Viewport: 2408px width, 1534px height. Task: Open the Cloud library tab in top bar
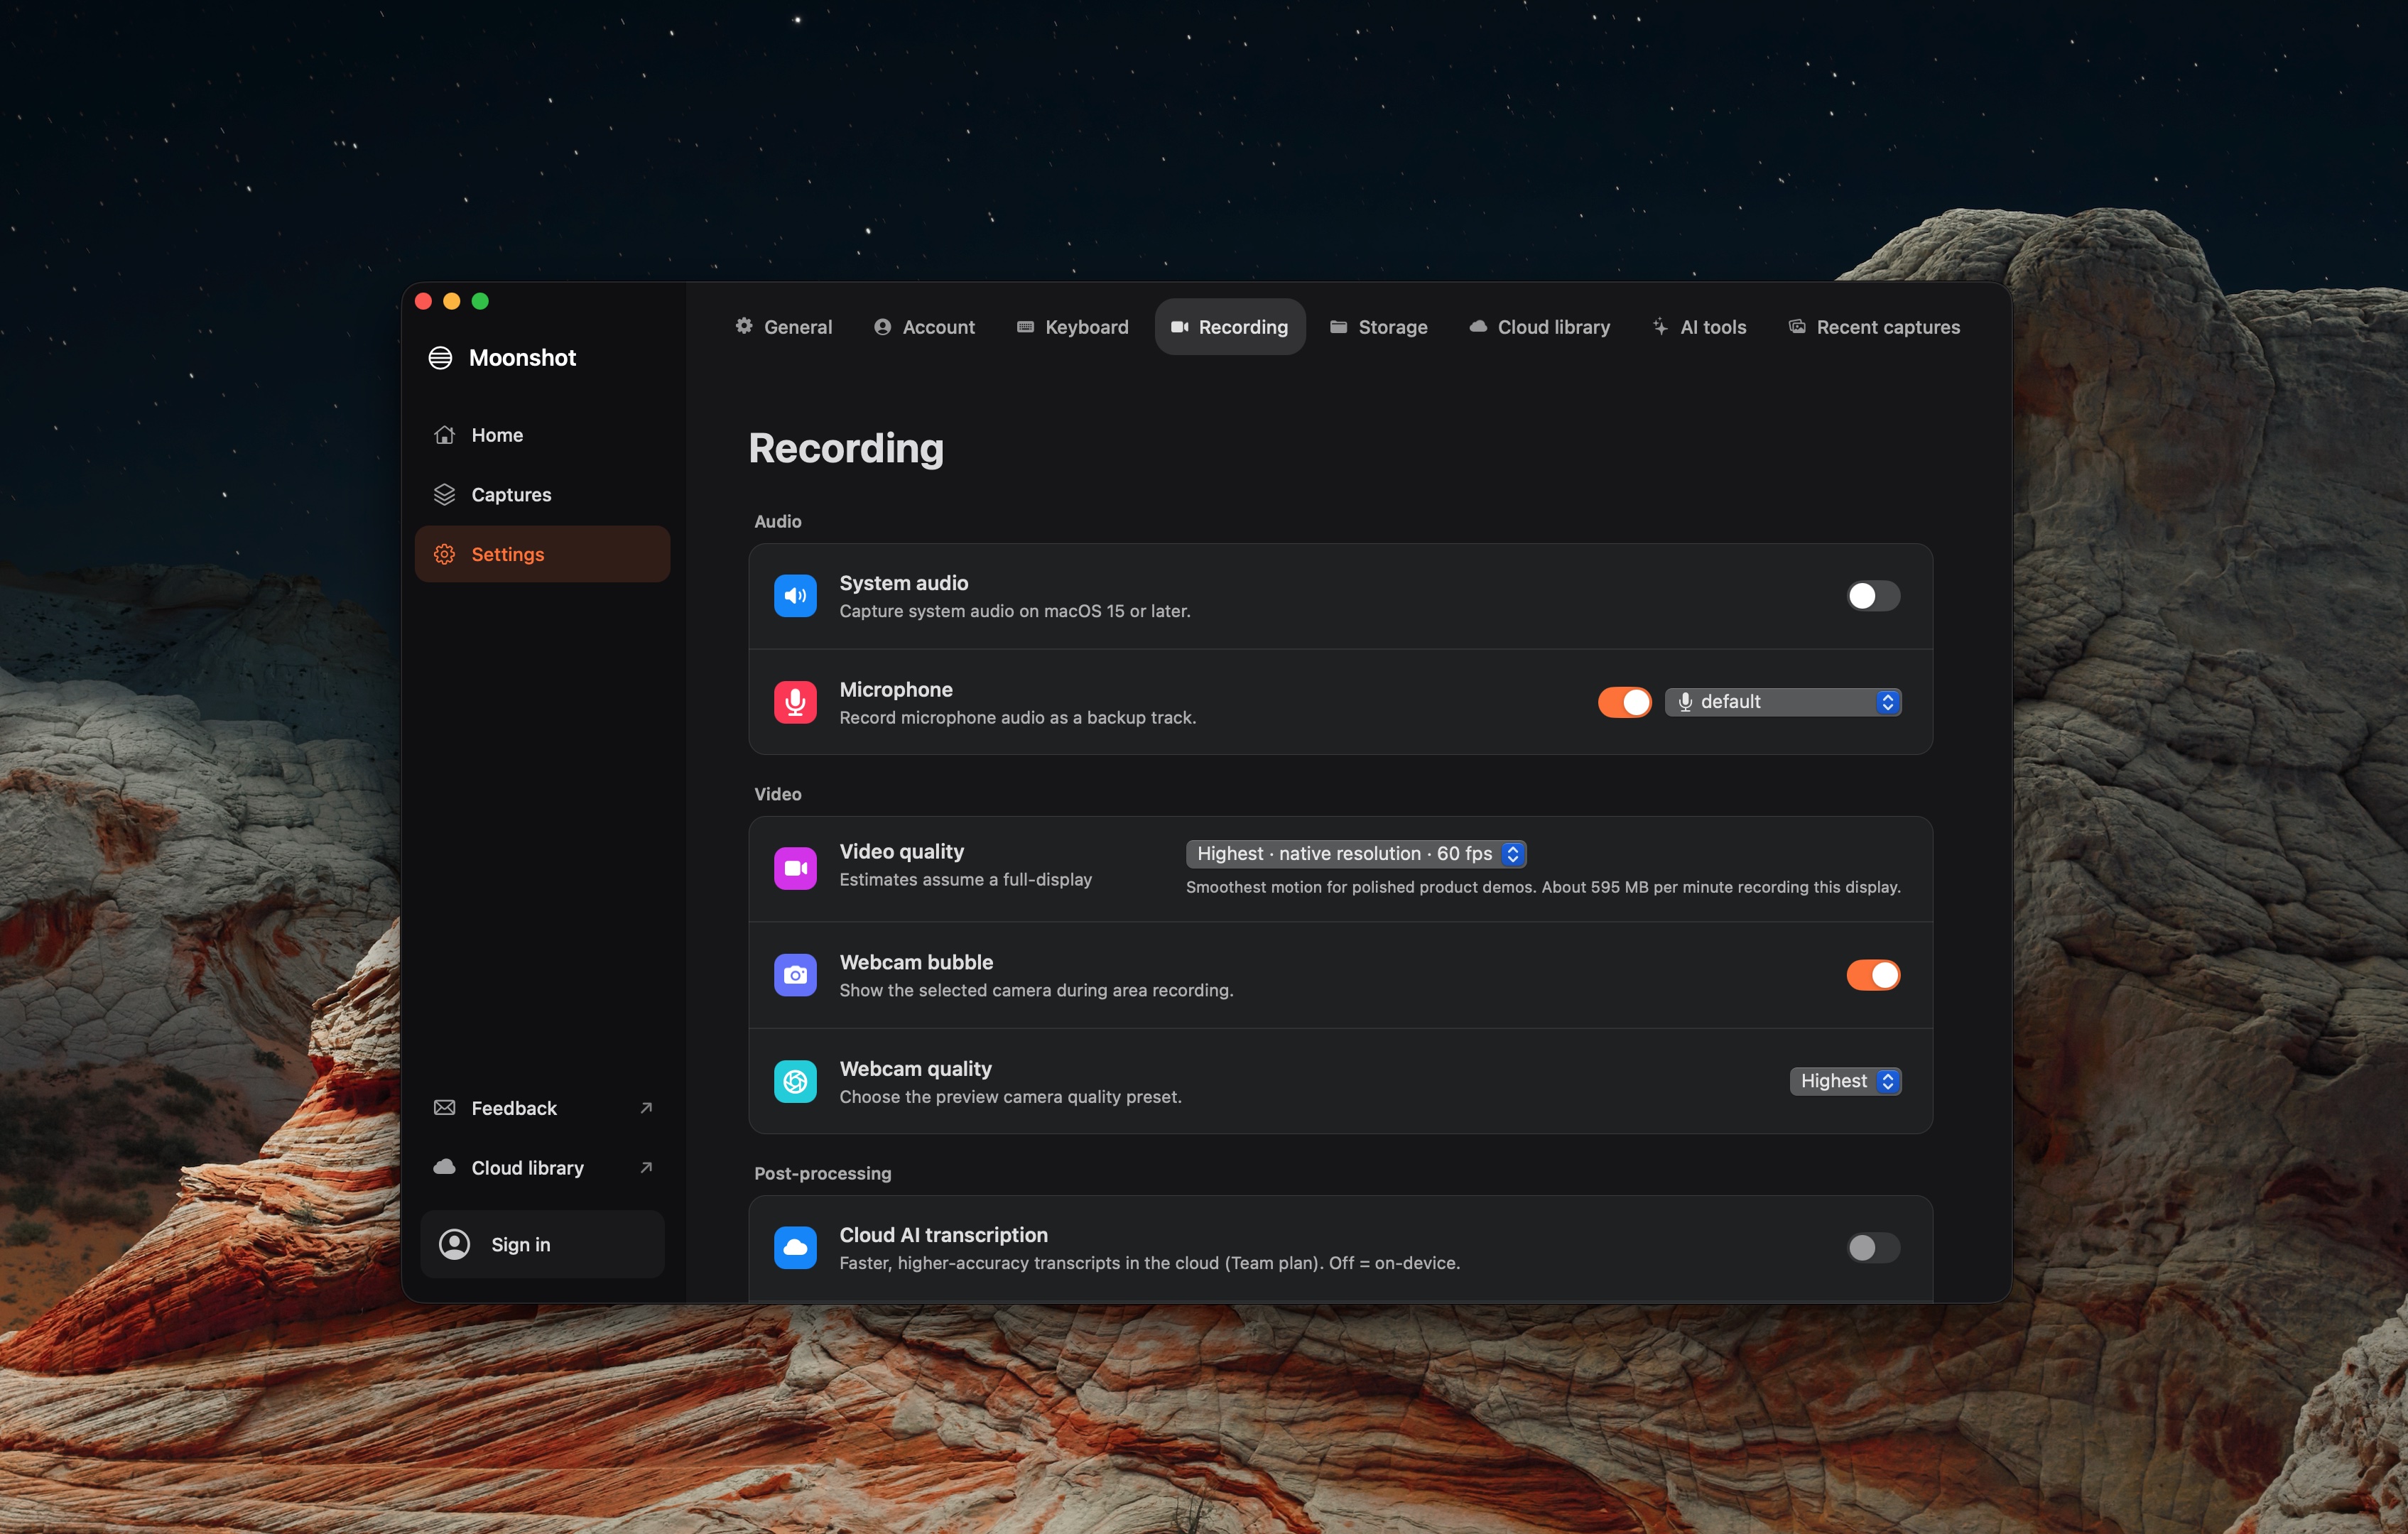(x=1539, y=327)
